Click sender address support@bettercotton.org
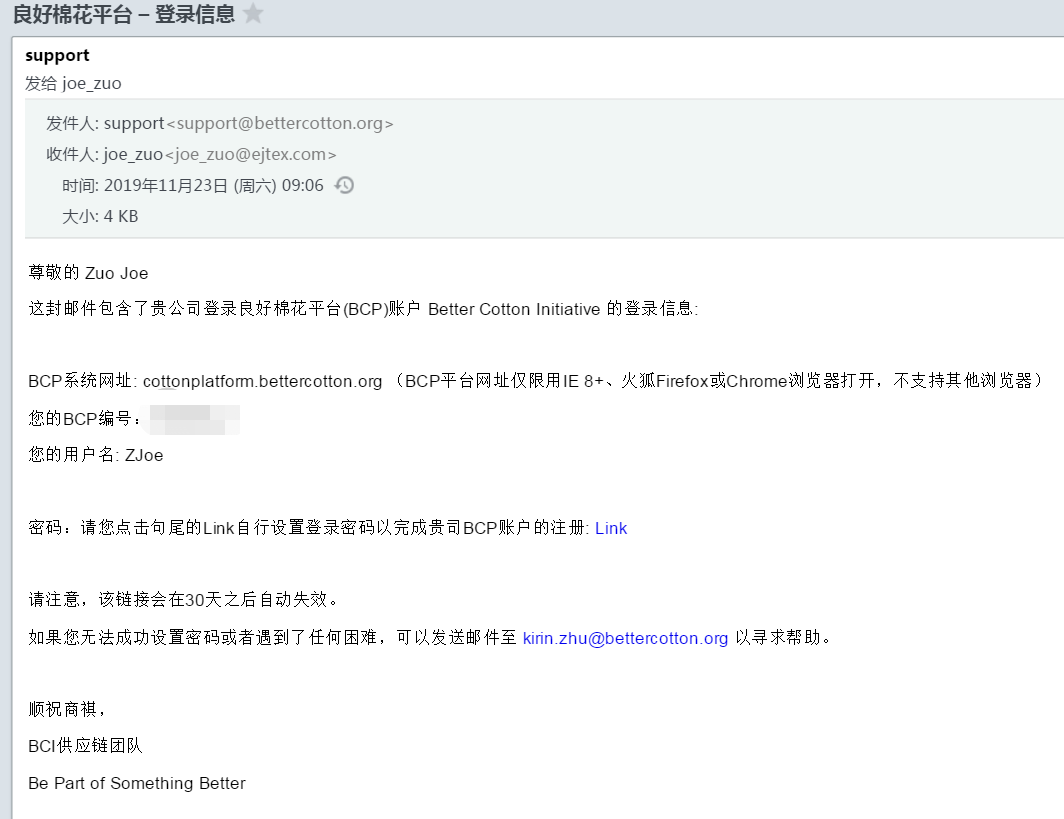The height and width of the screenshot is (819, 1064). tap(280, 123)
